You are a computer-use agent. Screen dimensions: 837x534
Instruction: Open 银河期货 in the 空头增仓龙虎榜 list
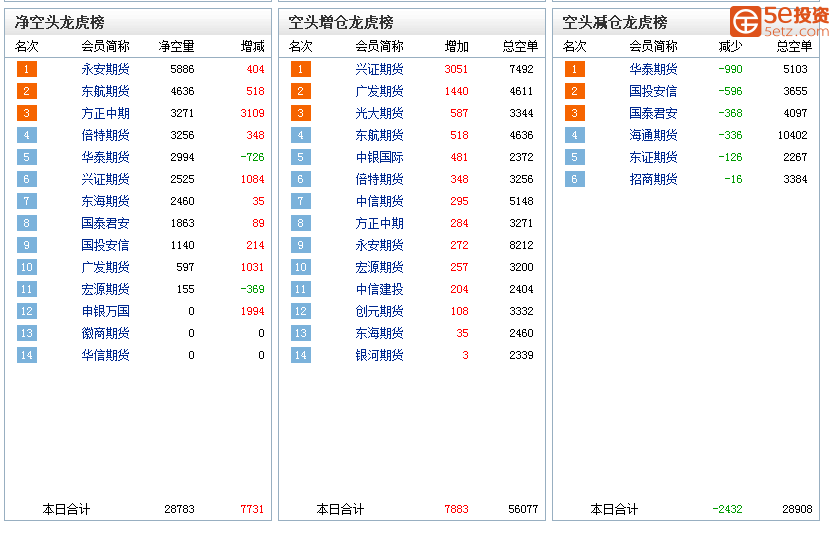click(x=380, y=355)
